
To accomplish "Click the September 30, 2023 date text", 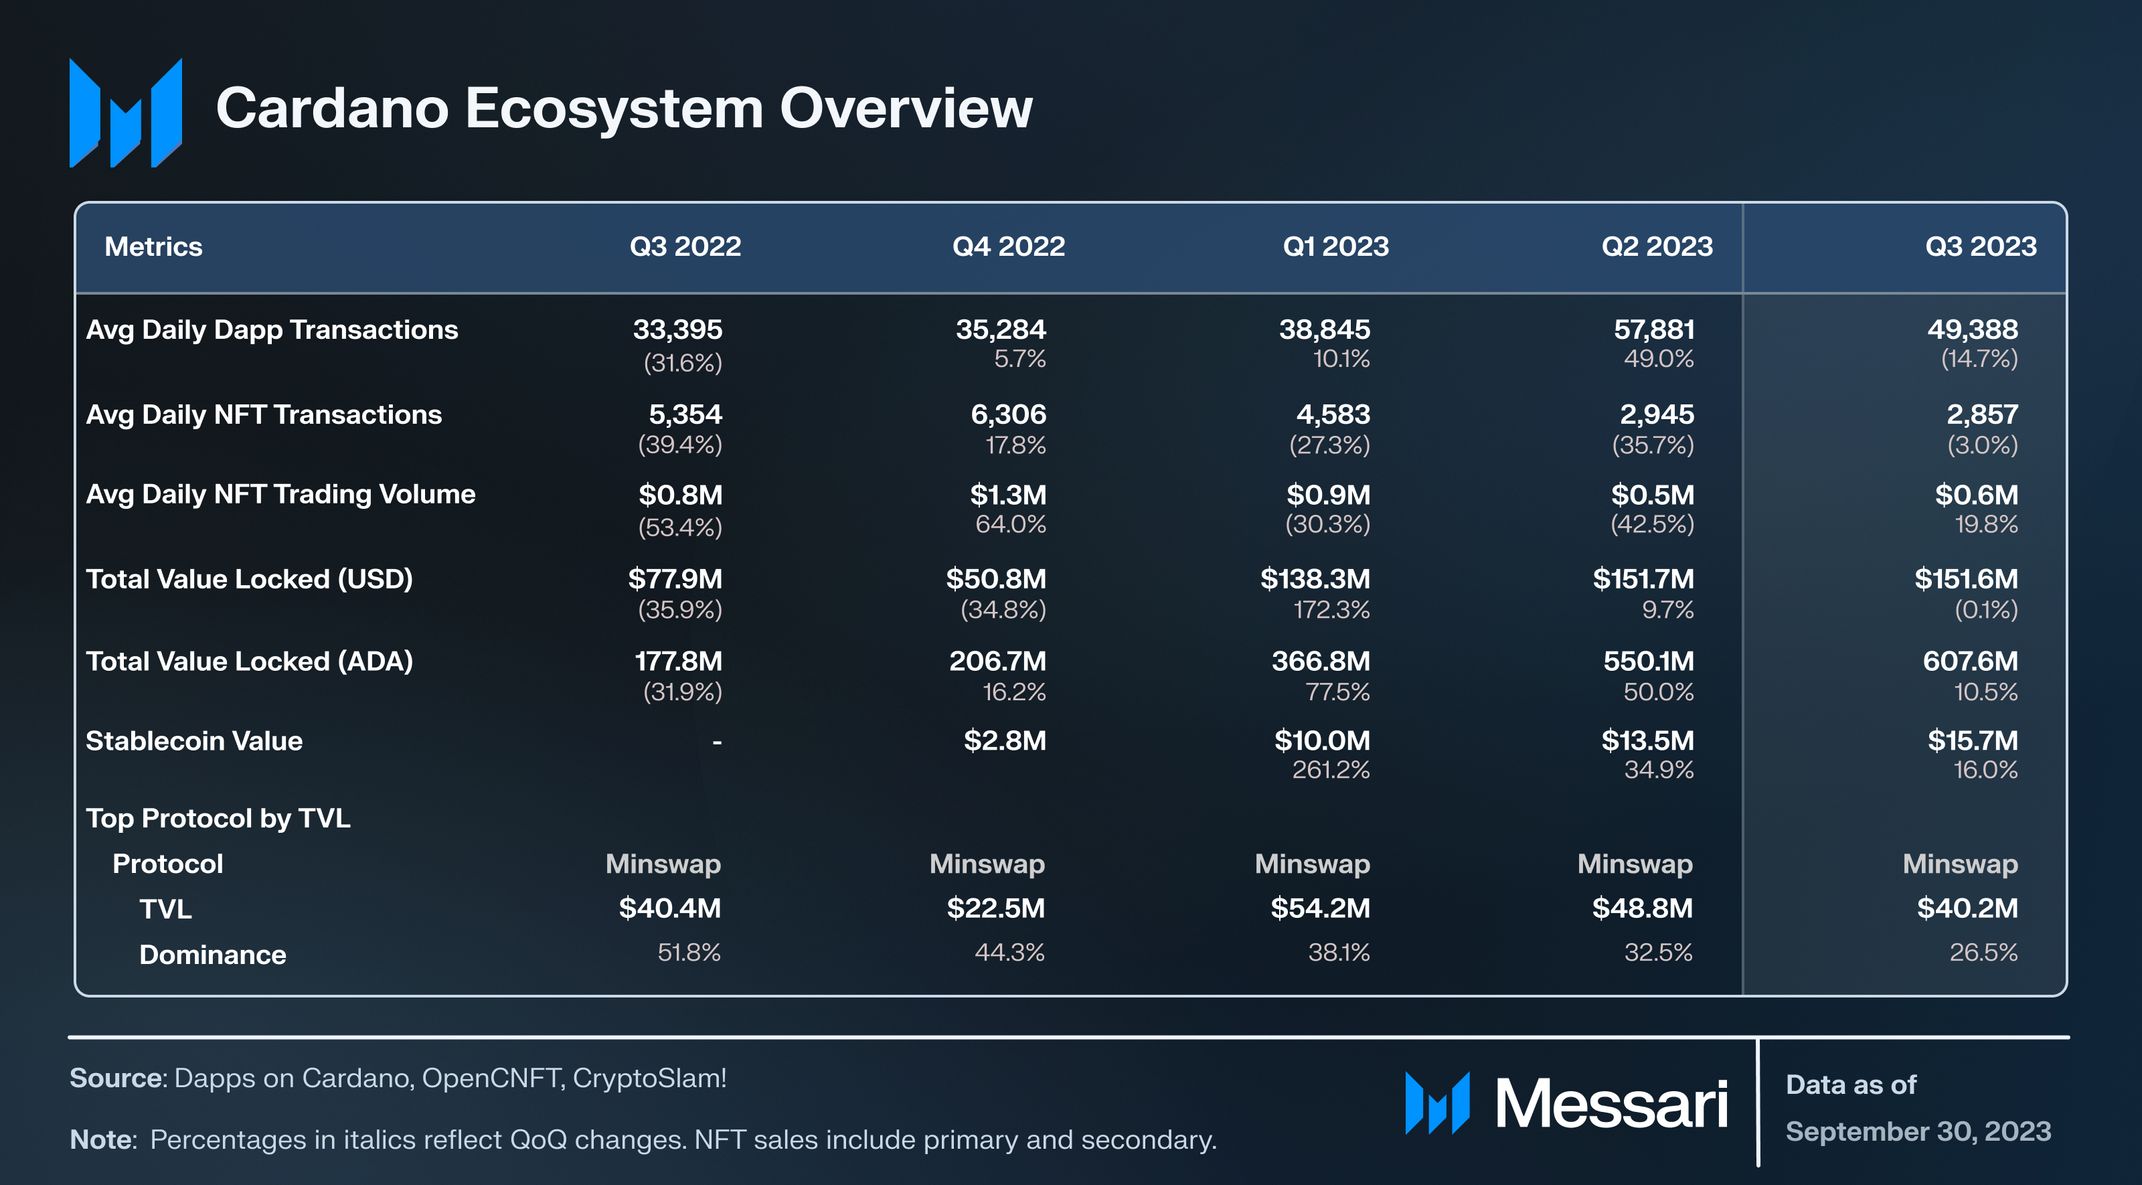I will pyautogui.click(x=1918, y=1131).
